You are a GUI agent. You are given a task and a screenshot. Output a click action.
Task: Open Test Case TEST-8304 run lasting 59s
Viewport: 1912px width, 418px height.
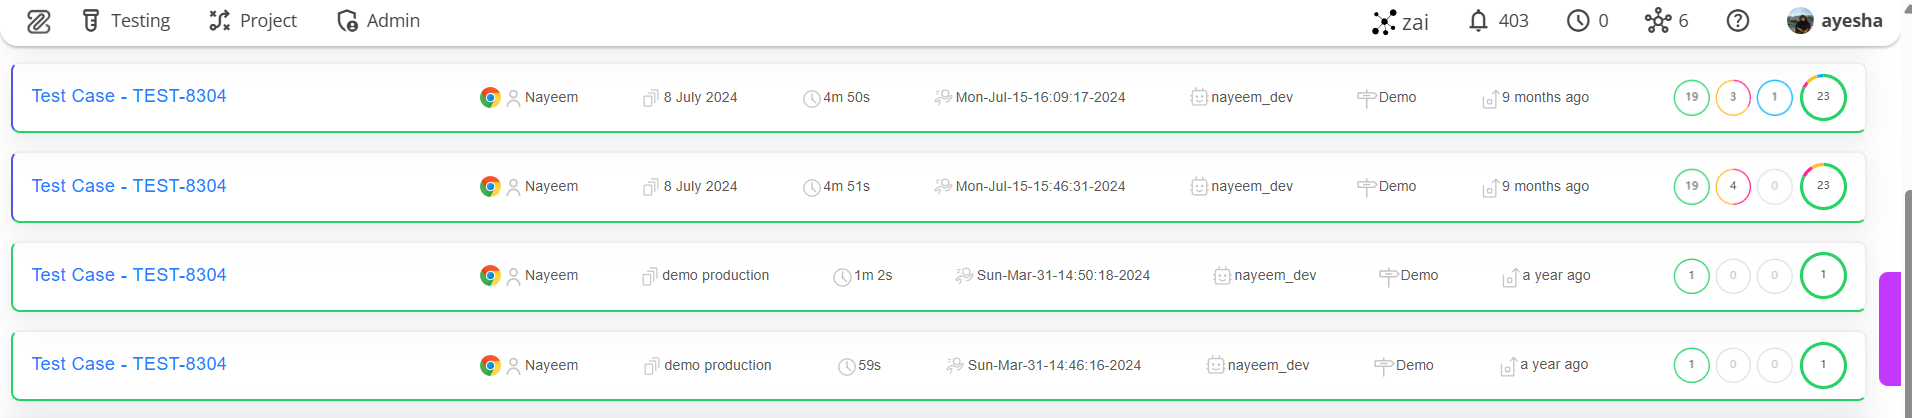(129, 364)
